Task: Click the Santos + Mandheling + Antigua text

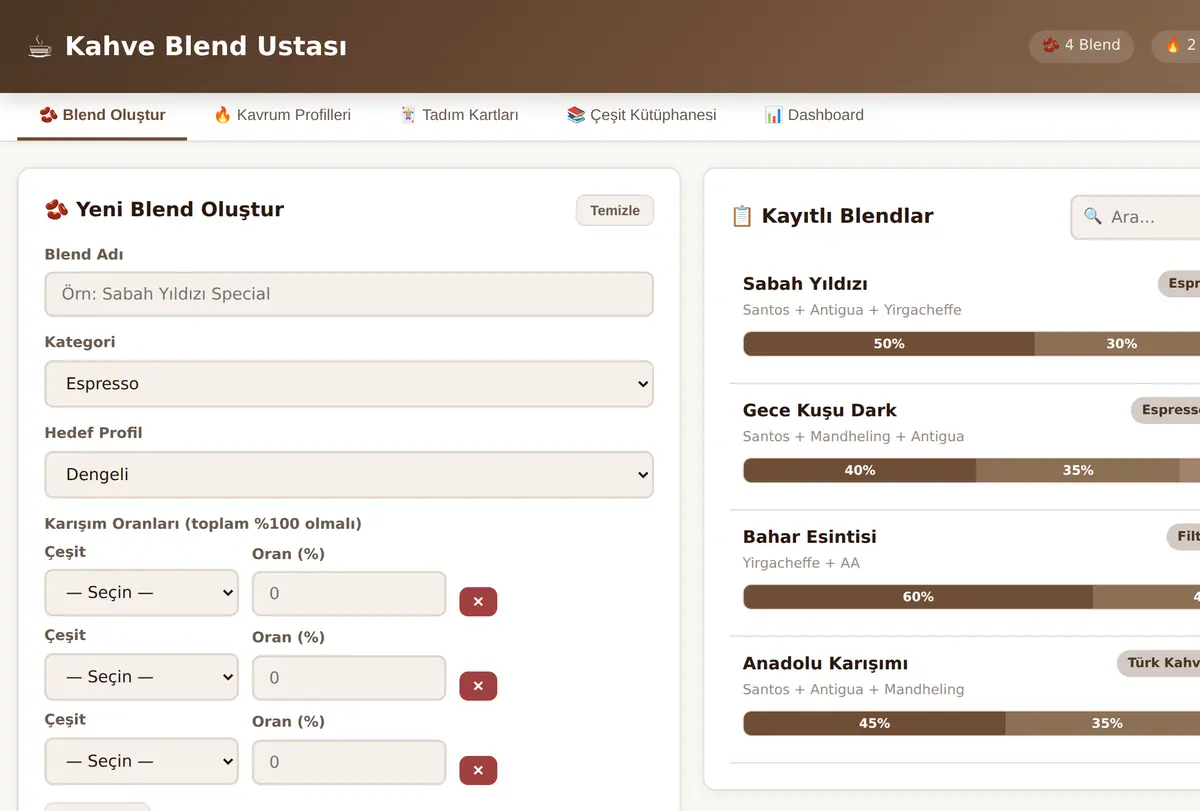Action: pos(854,436)
